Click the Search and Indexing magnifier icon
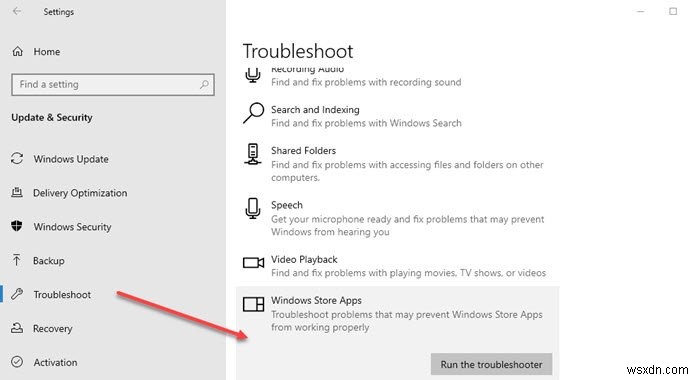The width and height of the screenshot is (700, 380). tap(253, 113)
